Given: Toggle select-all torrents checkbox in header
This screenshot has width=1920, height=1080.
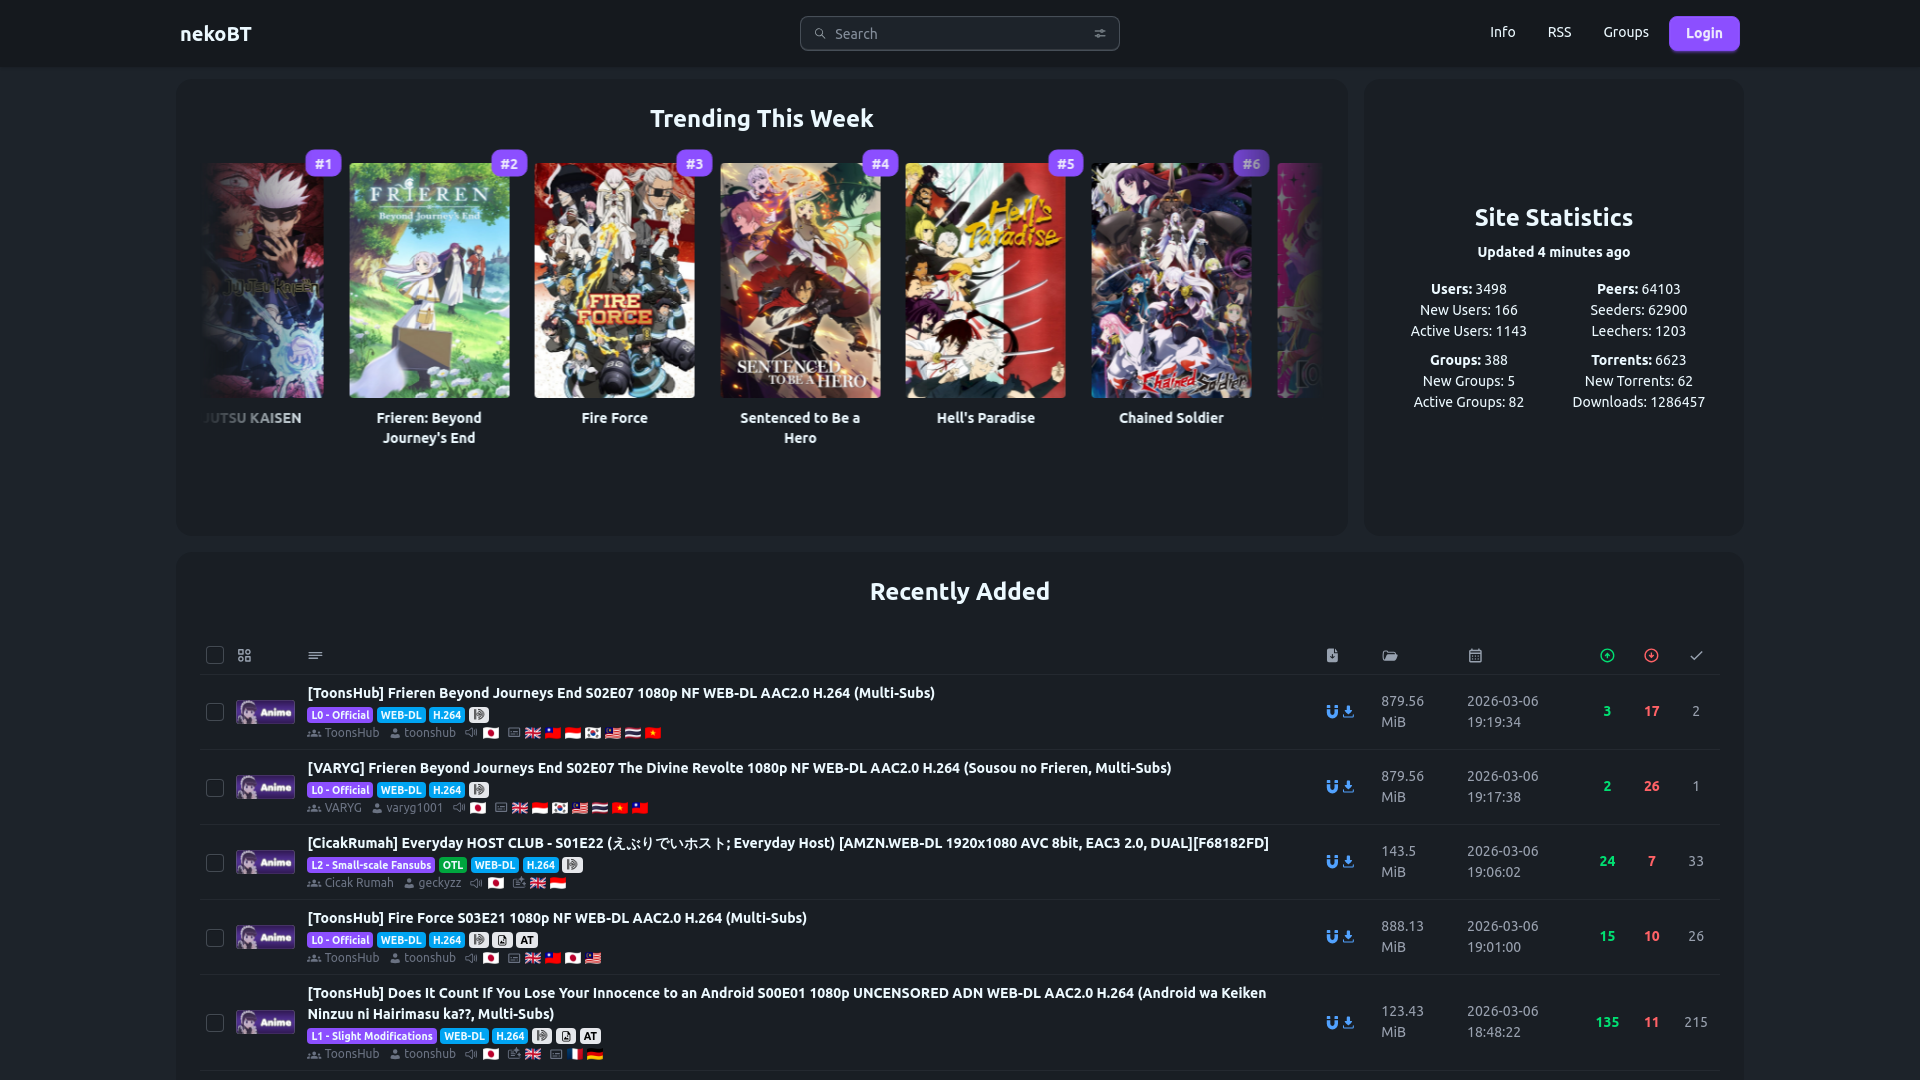Looking at the screenshot, I should point(215,656).
